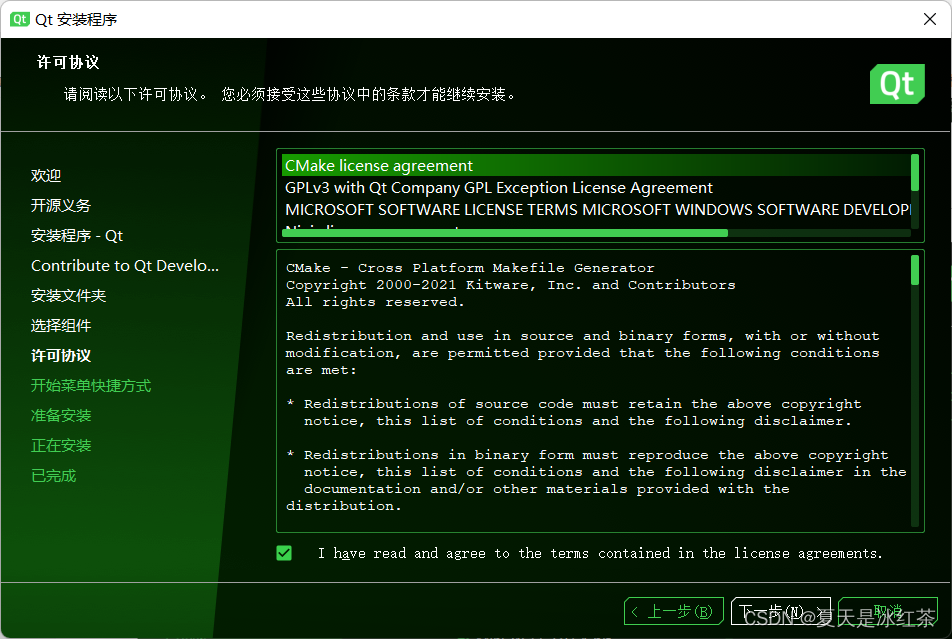Viewport: 952px width, 639px height.
Task: Click the 下一步(N) next button
Action: pyautogui.click(x=781, y=611)
